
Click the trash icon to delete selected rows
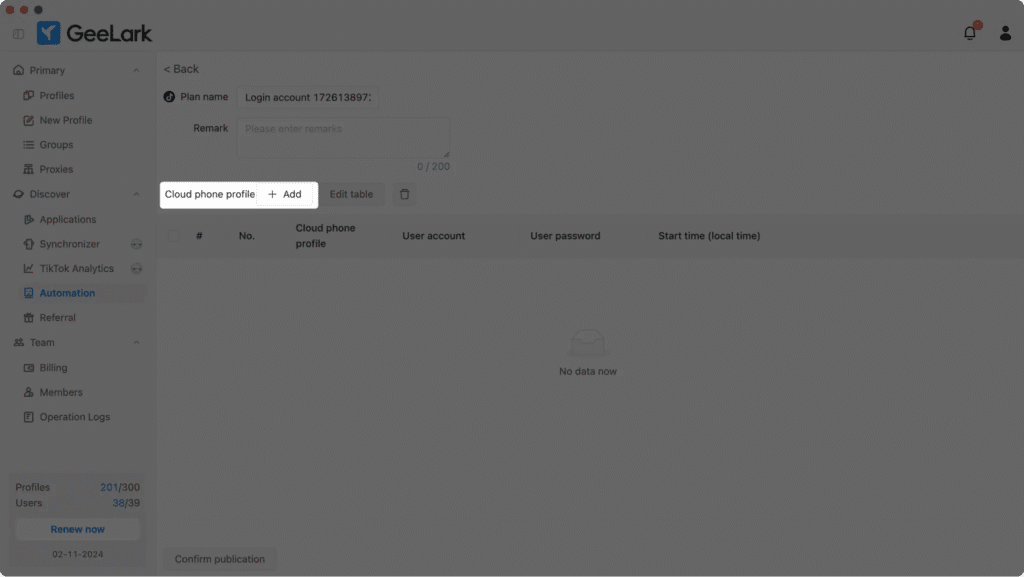404,194
